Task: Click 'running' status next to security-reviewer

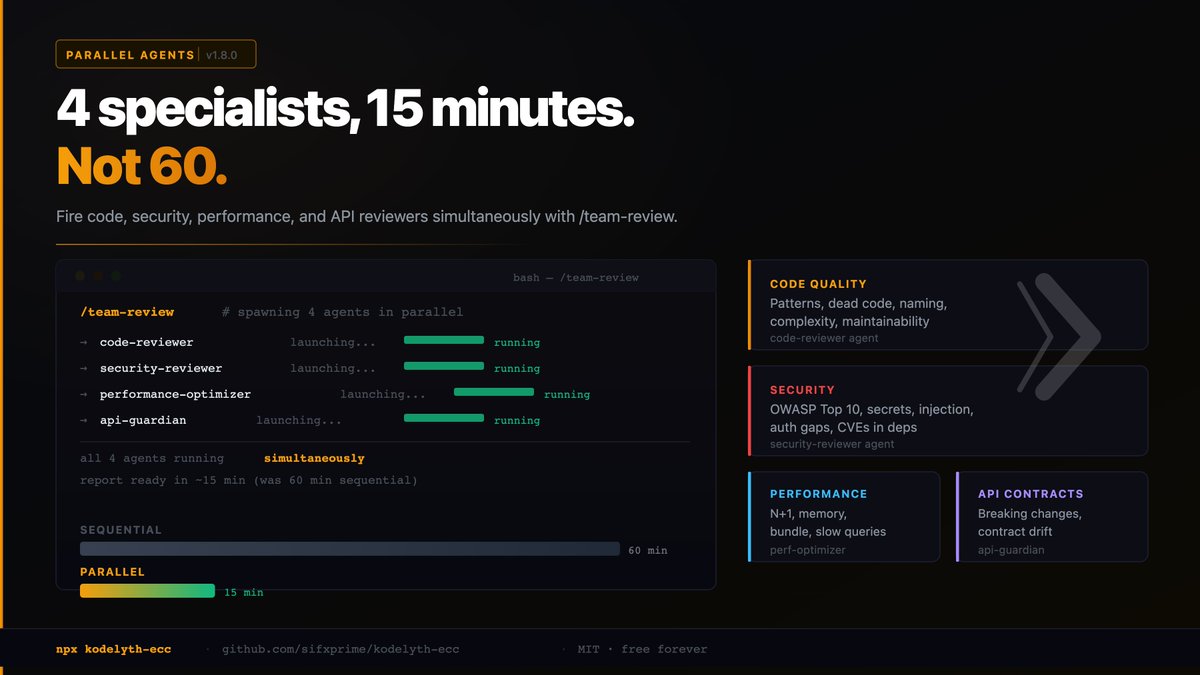Action: click(517, 368)
